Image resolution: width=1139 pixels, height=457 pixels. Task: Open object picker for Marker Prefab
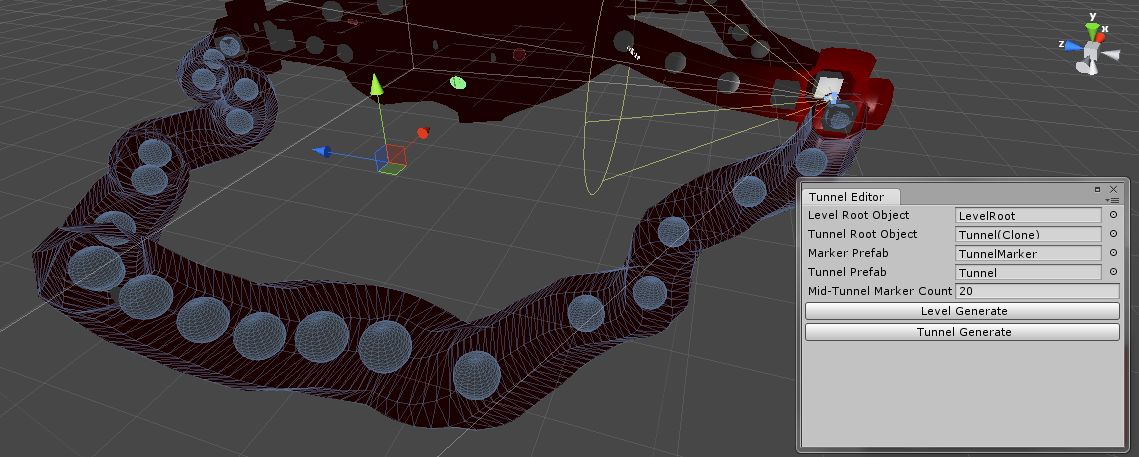pos(1113,253)
